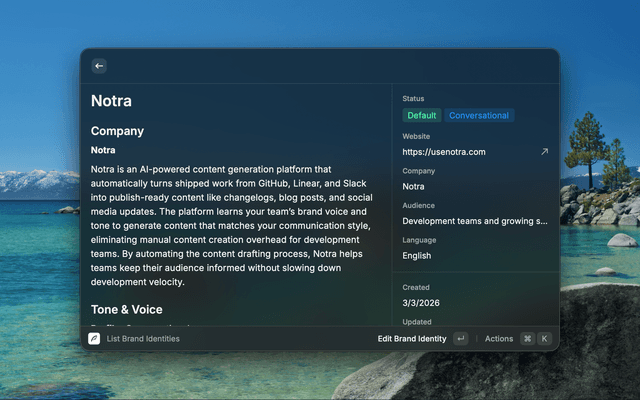This screenshot has height=400, width=640.
Task: Open the Actions menu
Action: point(499,339)
